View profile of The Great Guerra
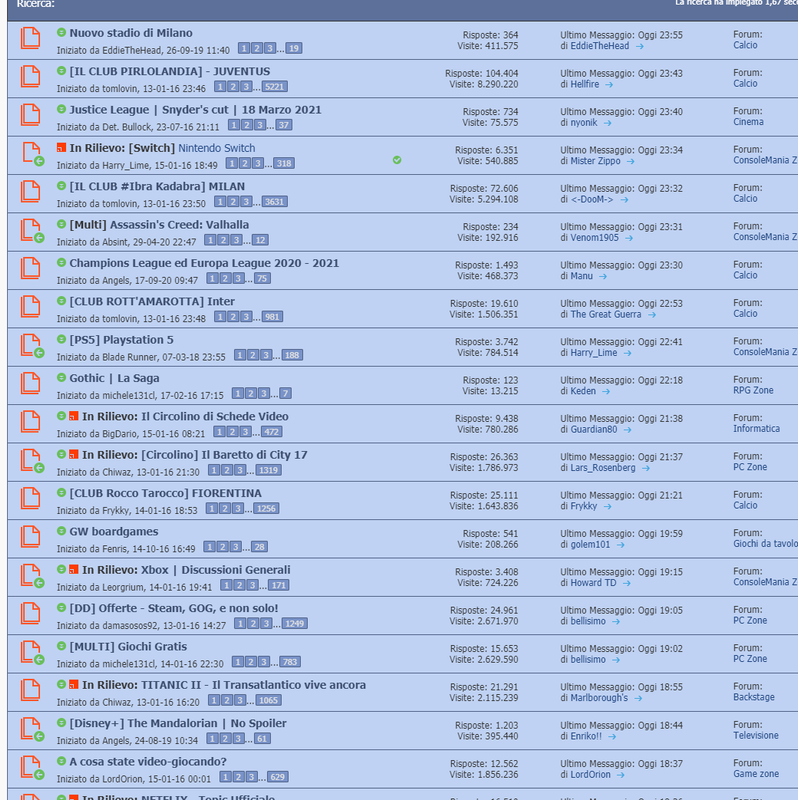Viewport: 798px width, 800px height. [606, 314]
